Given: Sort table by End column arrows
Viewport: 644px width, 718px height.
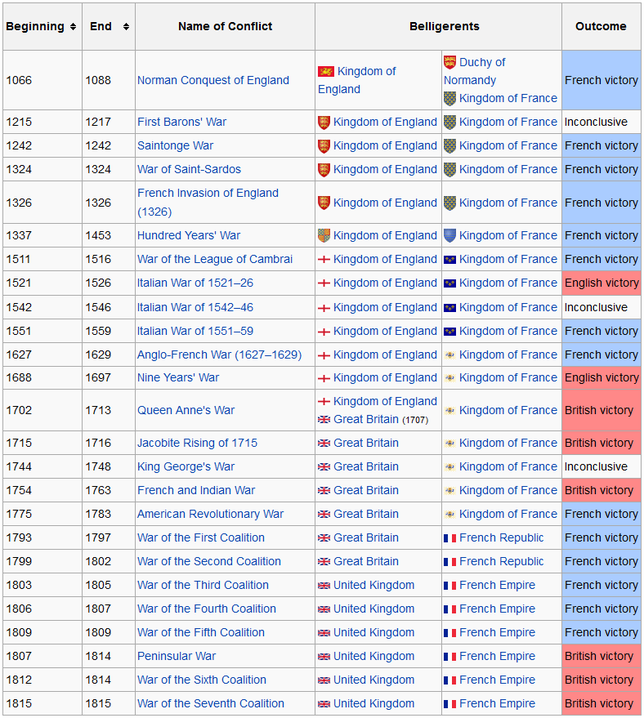Looking at the screenshot, I should tap(126, 27).
